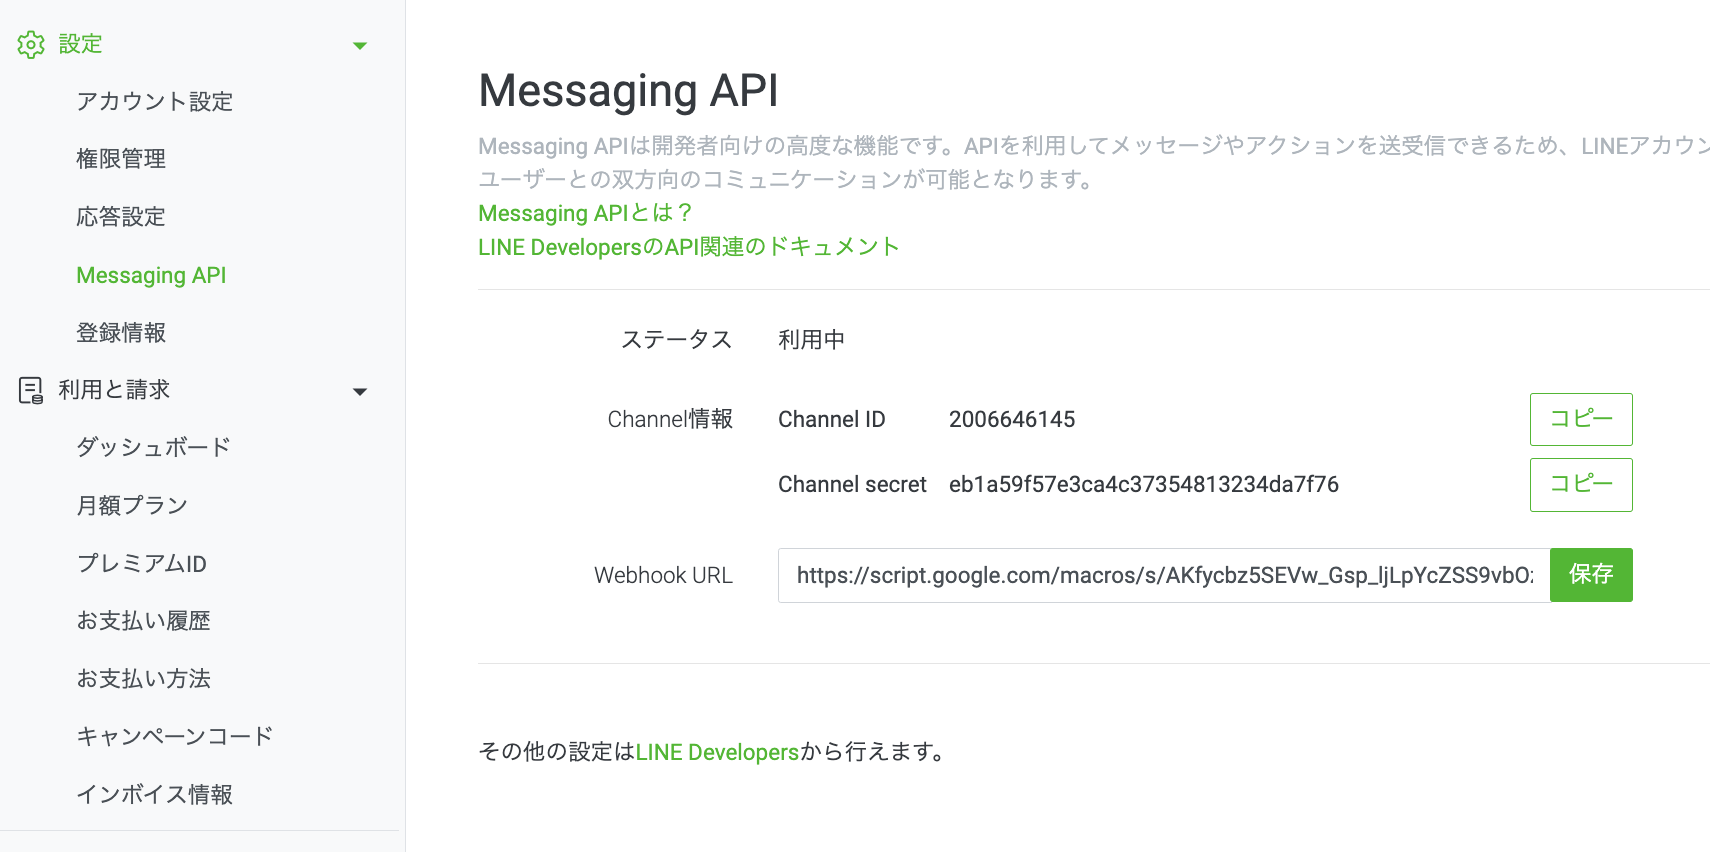Open 登録情報 in sidebar
Viewport: 1710px width, 852px height.
[x=121, y=333]
